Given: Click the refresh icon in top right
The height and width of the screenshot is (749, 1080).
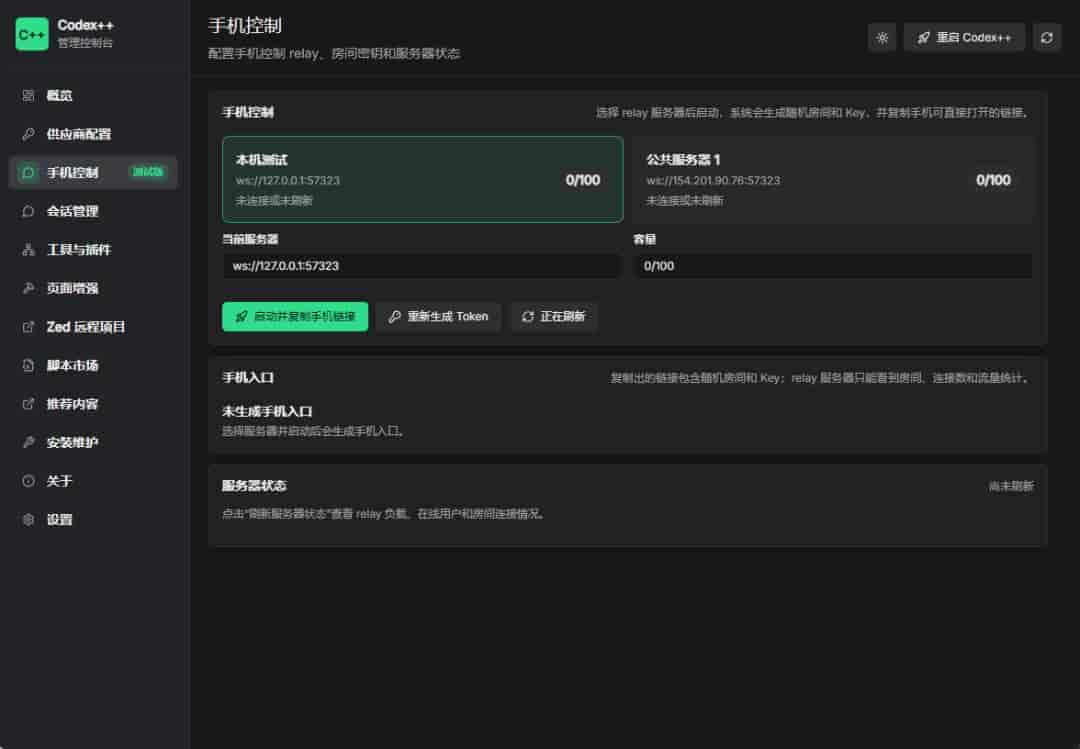Looking at the screenshot, I should pos(1046,38).
